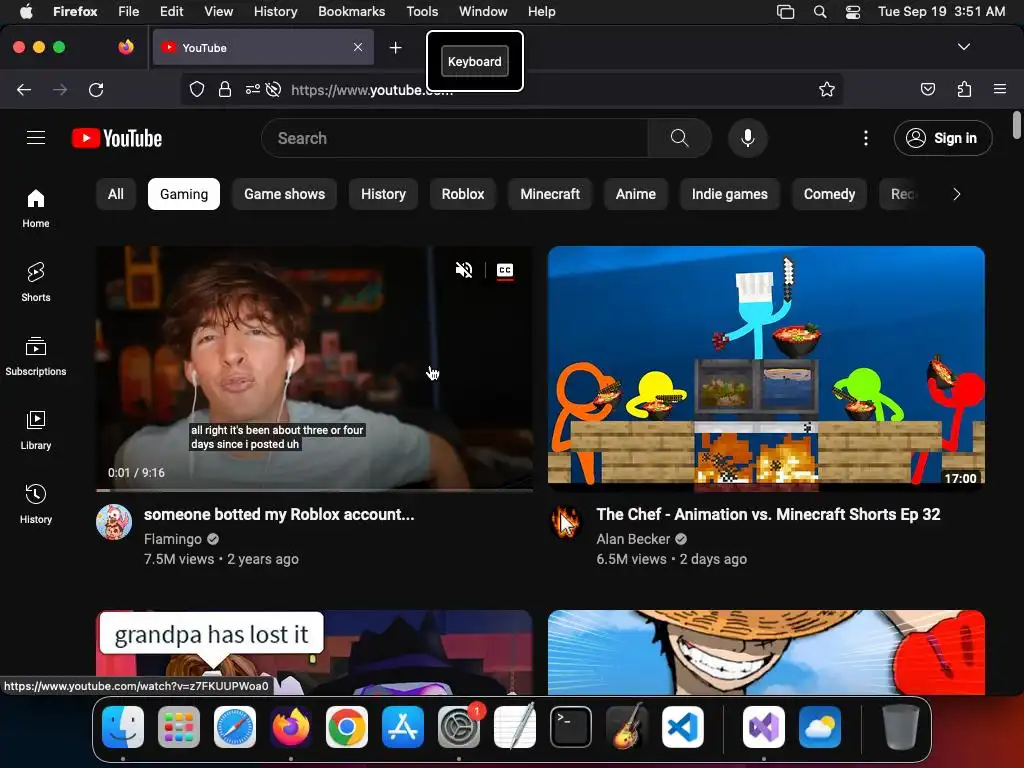Viewport: 1024px width, 768px height.
Task: Open Flamingo channel name link
Action: [173, 539]
